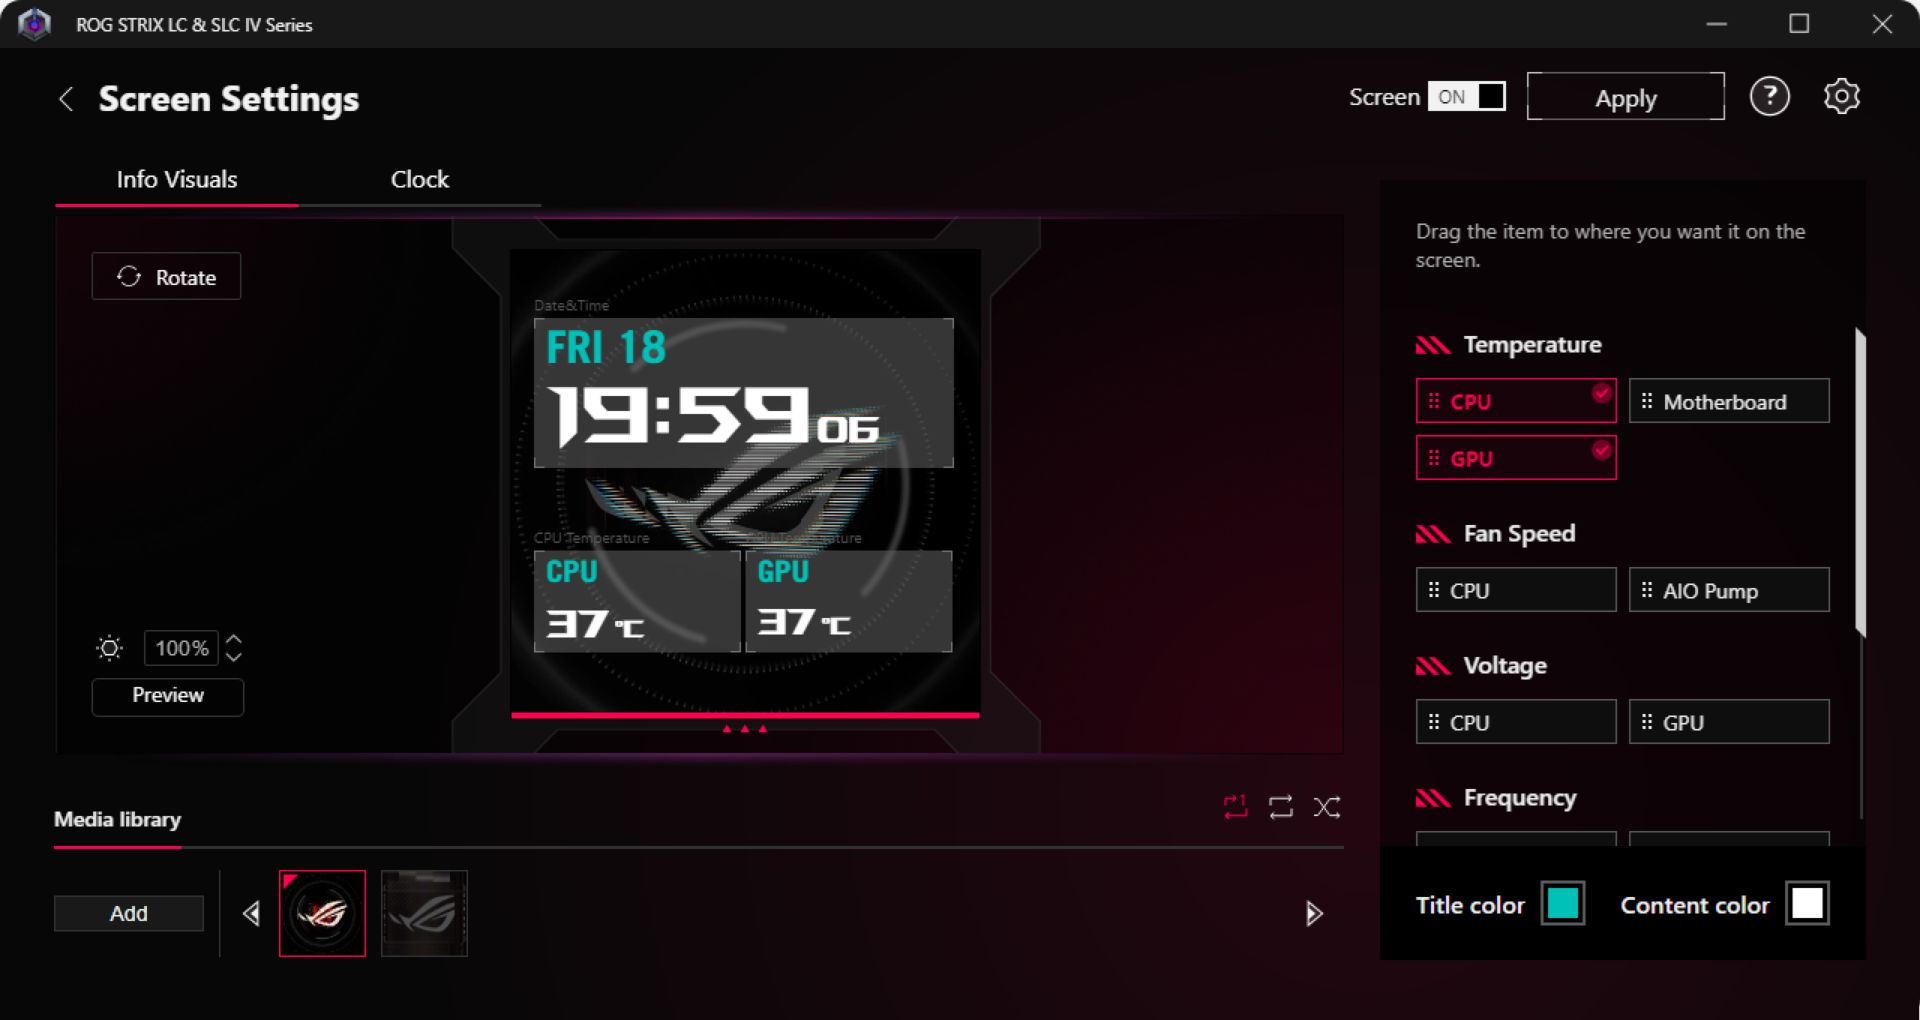Select the Media library tab
Screen dimensions: 1920x1020
[x=117, y=820]
